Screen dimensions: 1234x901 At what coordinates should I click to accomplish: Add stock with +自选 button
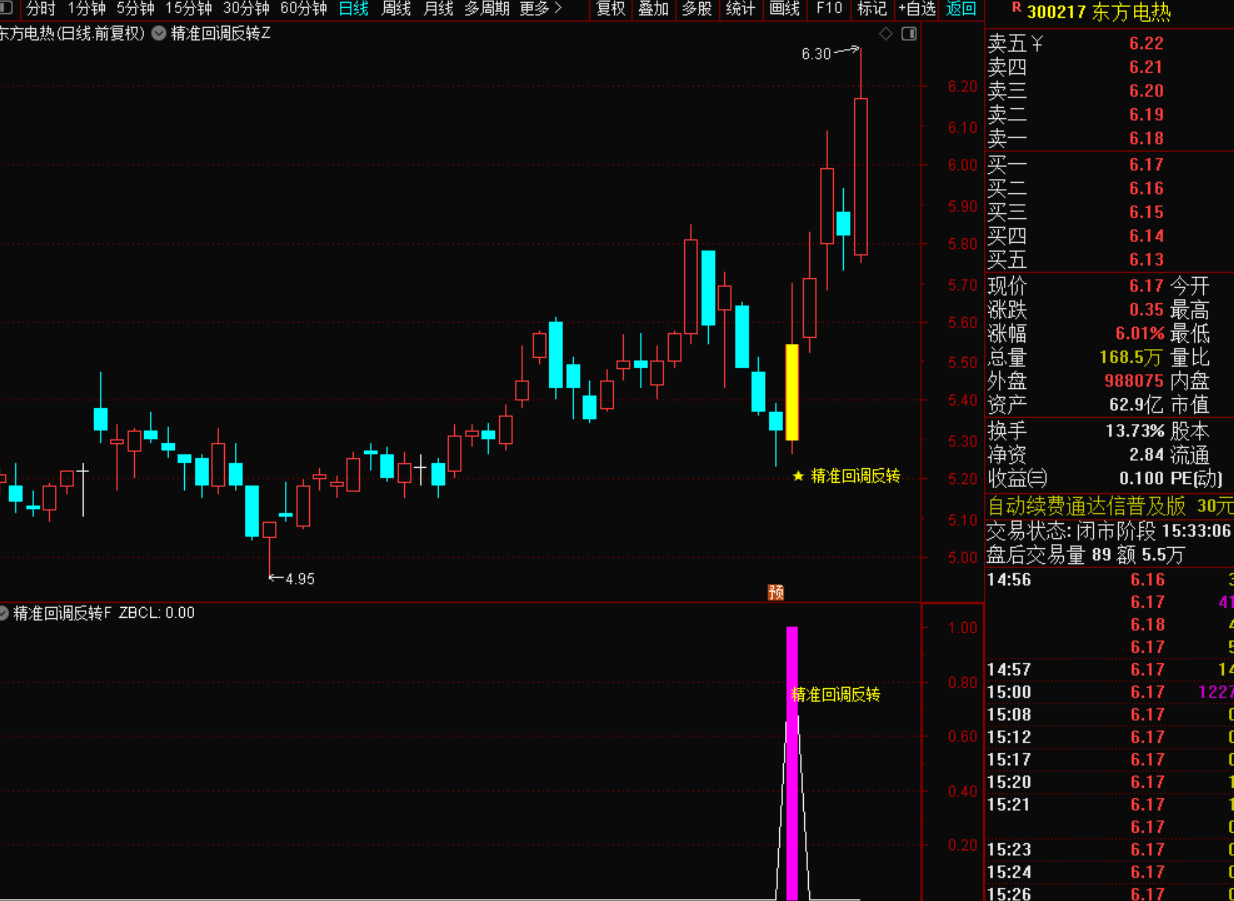916,9
